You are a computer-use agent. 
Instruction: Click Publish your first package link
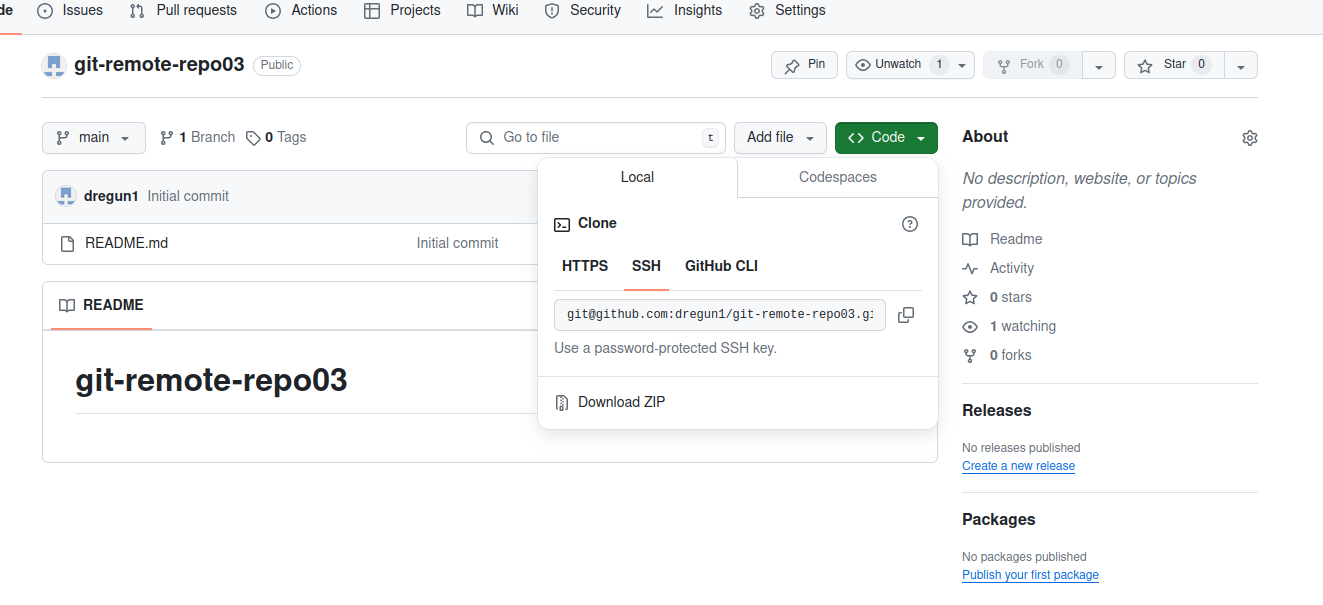click(x=1030, y=575)
